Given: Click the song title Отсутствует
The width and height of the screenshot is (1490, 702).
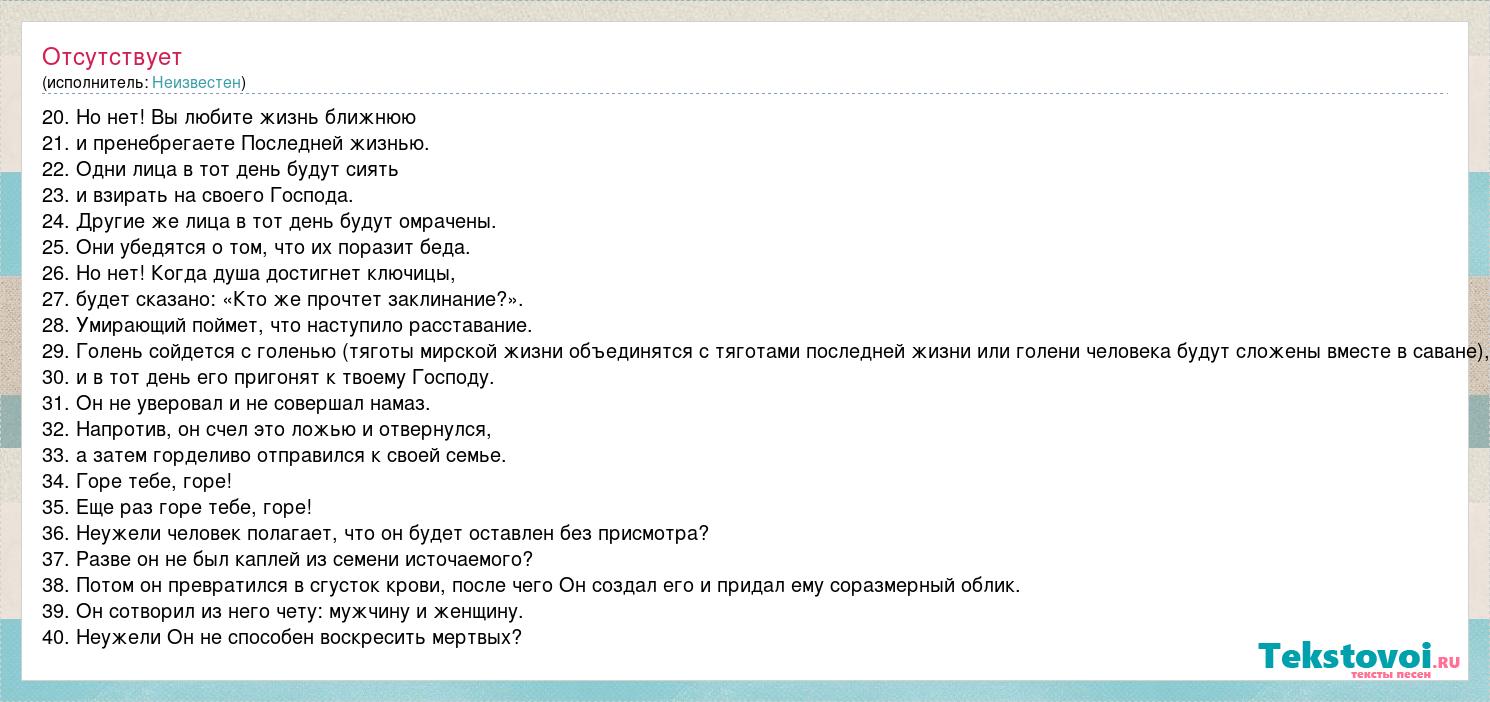Looking at the screenshot, I should pyautogui.click(x=112, y=57).
